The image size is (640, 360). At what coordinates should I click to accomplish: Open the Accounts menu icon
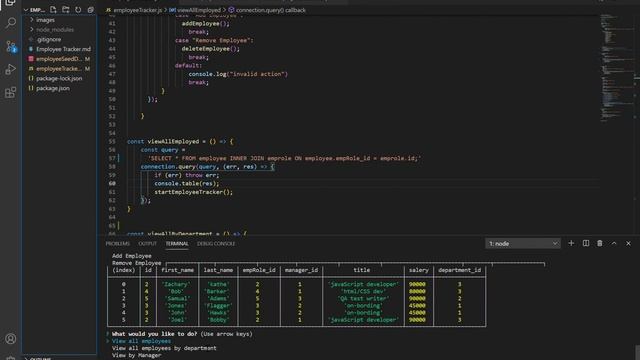[x=11, y=338]
